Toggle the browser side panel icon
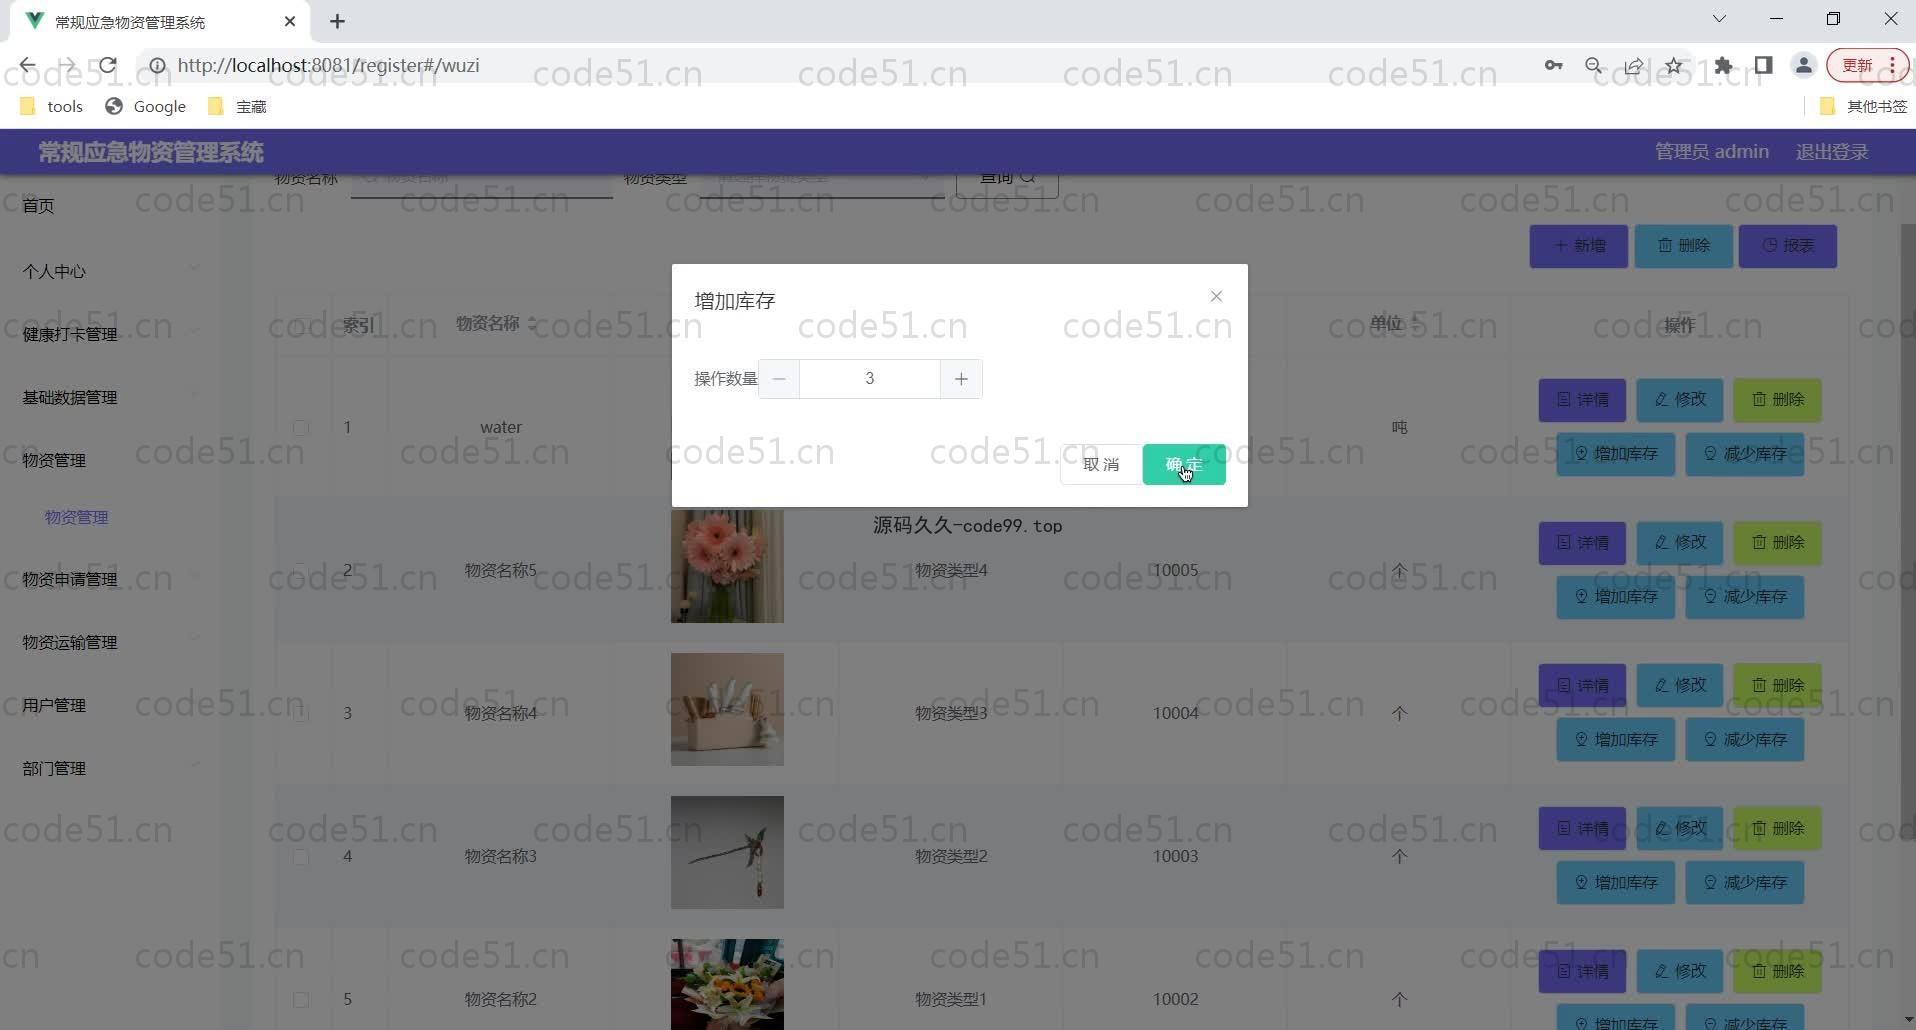Image resolution: width=1916 pixels, height=1030 pixels. click(1763, 65)
